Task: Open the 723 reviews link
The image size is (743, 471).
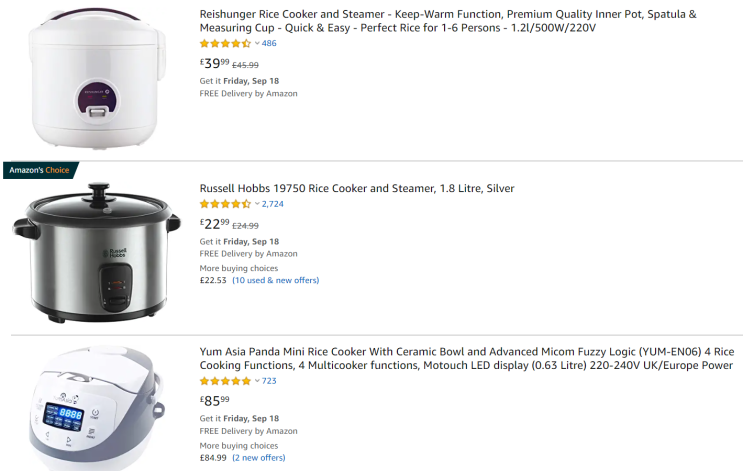Action: coord(269,381)
